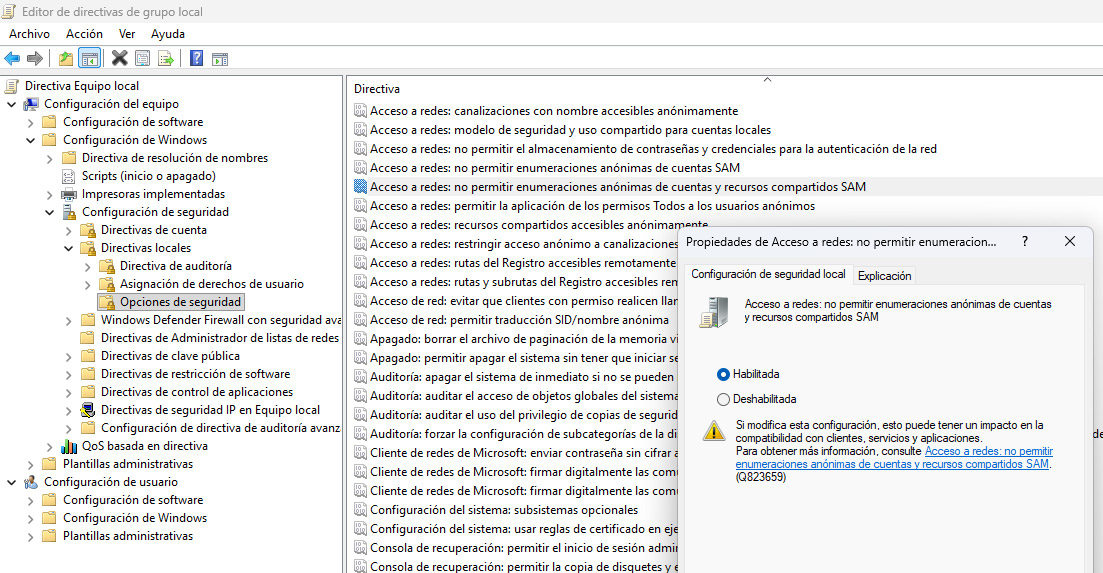Click the QoS basada en directiva chart icon

click(69, 446)
